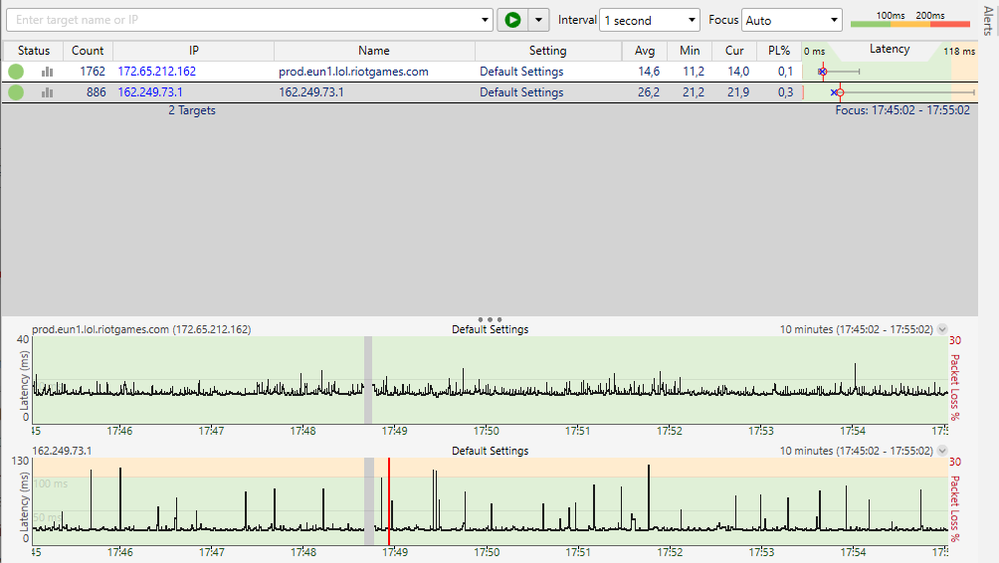The height and width of the screenshot is (563, 999).
Task: Toggle graph icon for prod.eun1.lol.riotgames.com row
Action: (47, 72)
